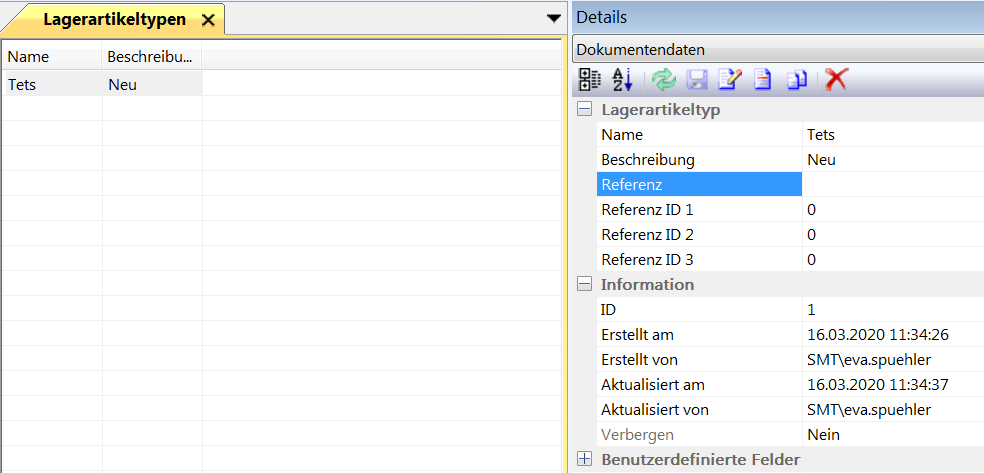Collapse the Information section
This screenshot has height=473, width=984.
tap(585, 285)
